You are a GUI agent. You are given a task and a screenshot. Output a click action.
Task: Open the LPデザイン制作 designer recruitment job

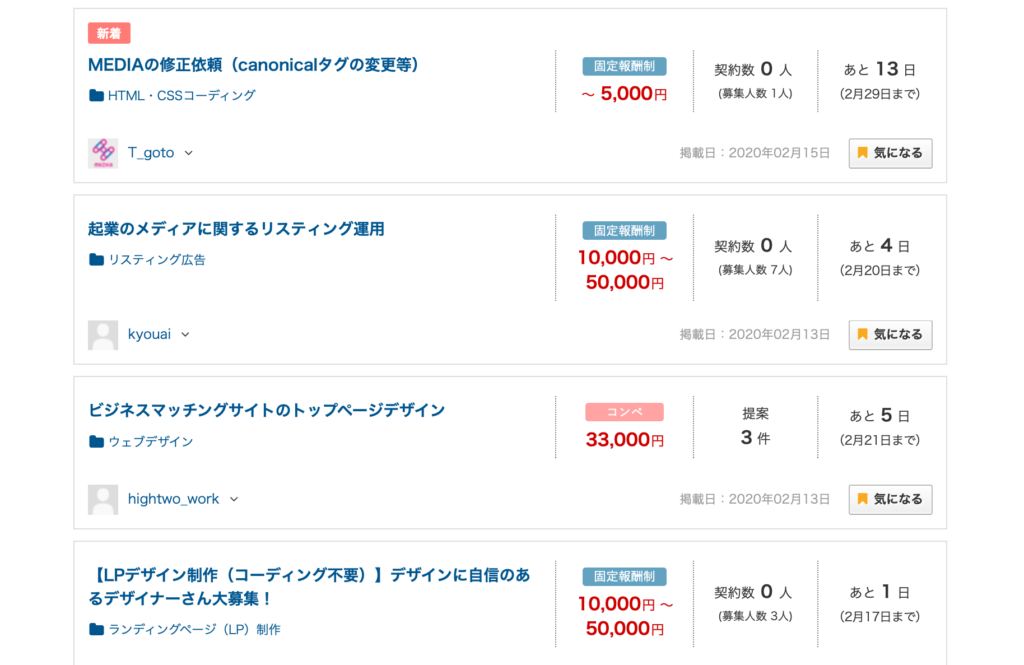click(309, 587)
